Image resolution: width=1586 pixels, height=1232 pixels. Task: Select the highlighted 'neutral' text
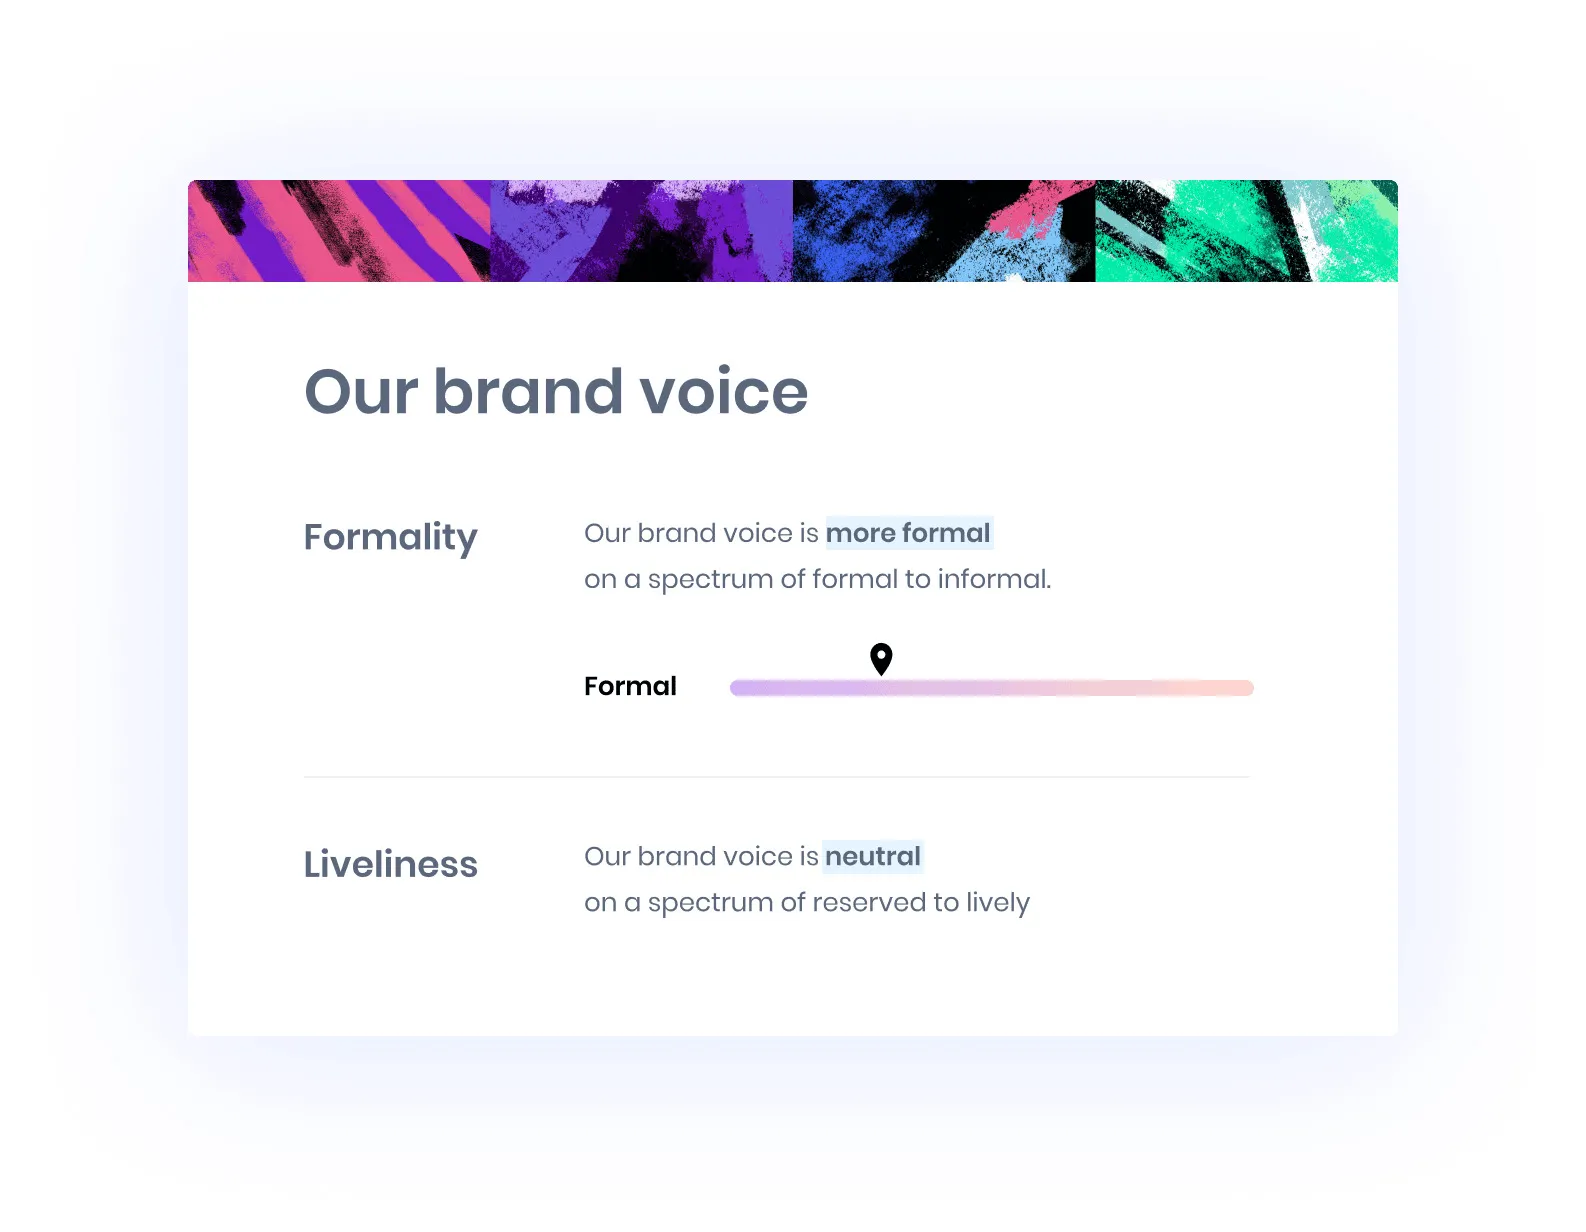click(873, 856)
